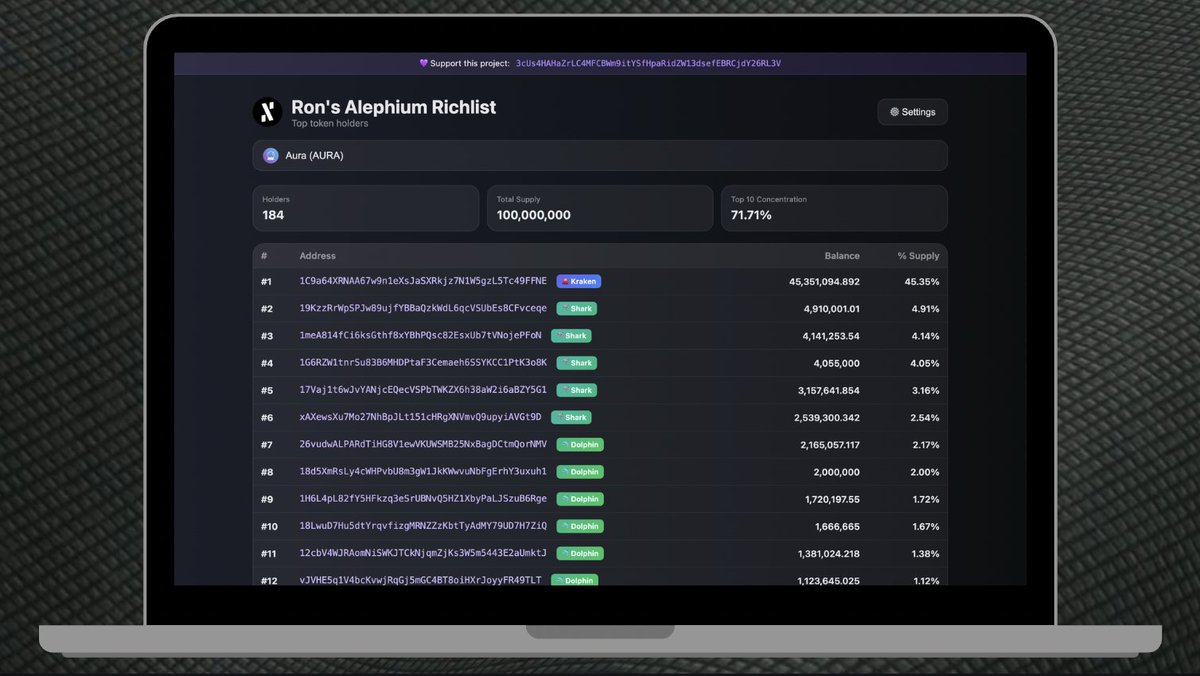Image resolution: width=1200 pixels, height=676 pixels.
Task: Open address starting with 26vudwALPARdTiHG8
Action: [423, 444]
